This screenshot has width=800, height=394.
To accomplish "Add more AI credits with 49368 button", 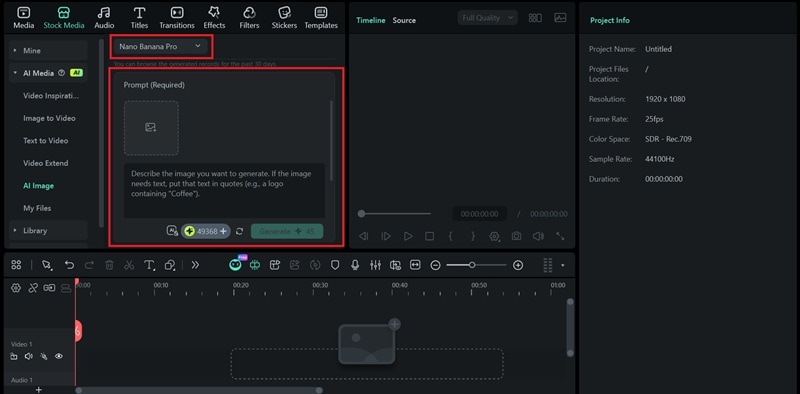I will pyautogui.click(x=206, y=231).
